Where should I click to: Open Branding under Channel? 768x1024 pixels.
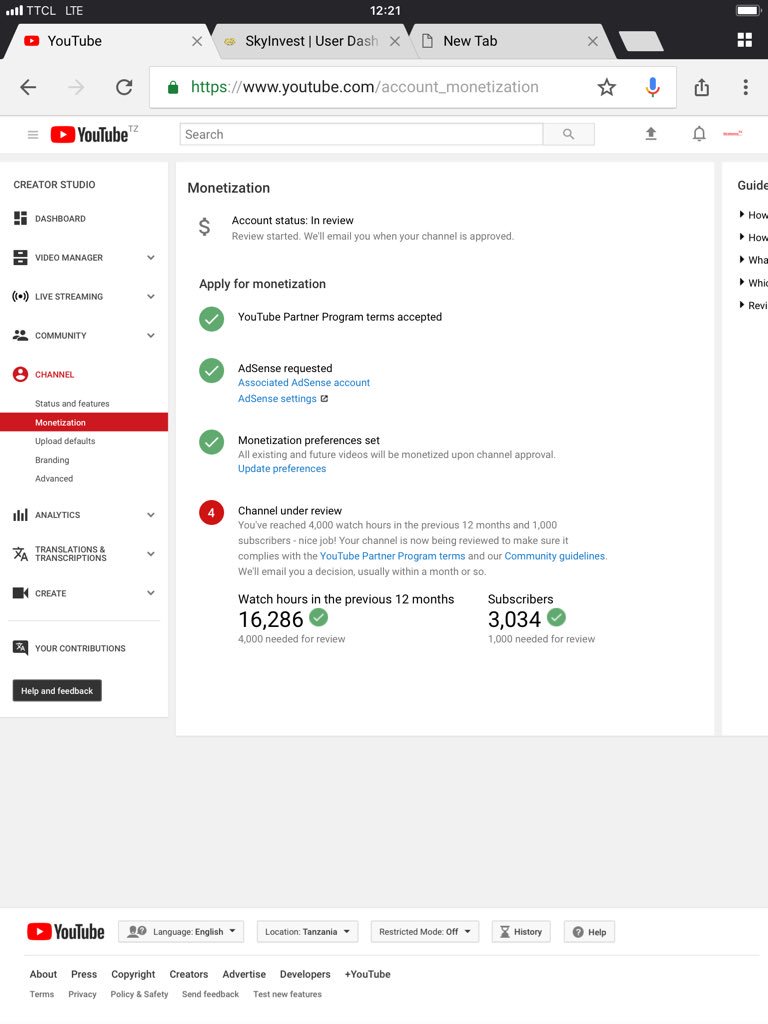[x=52, y=460]
